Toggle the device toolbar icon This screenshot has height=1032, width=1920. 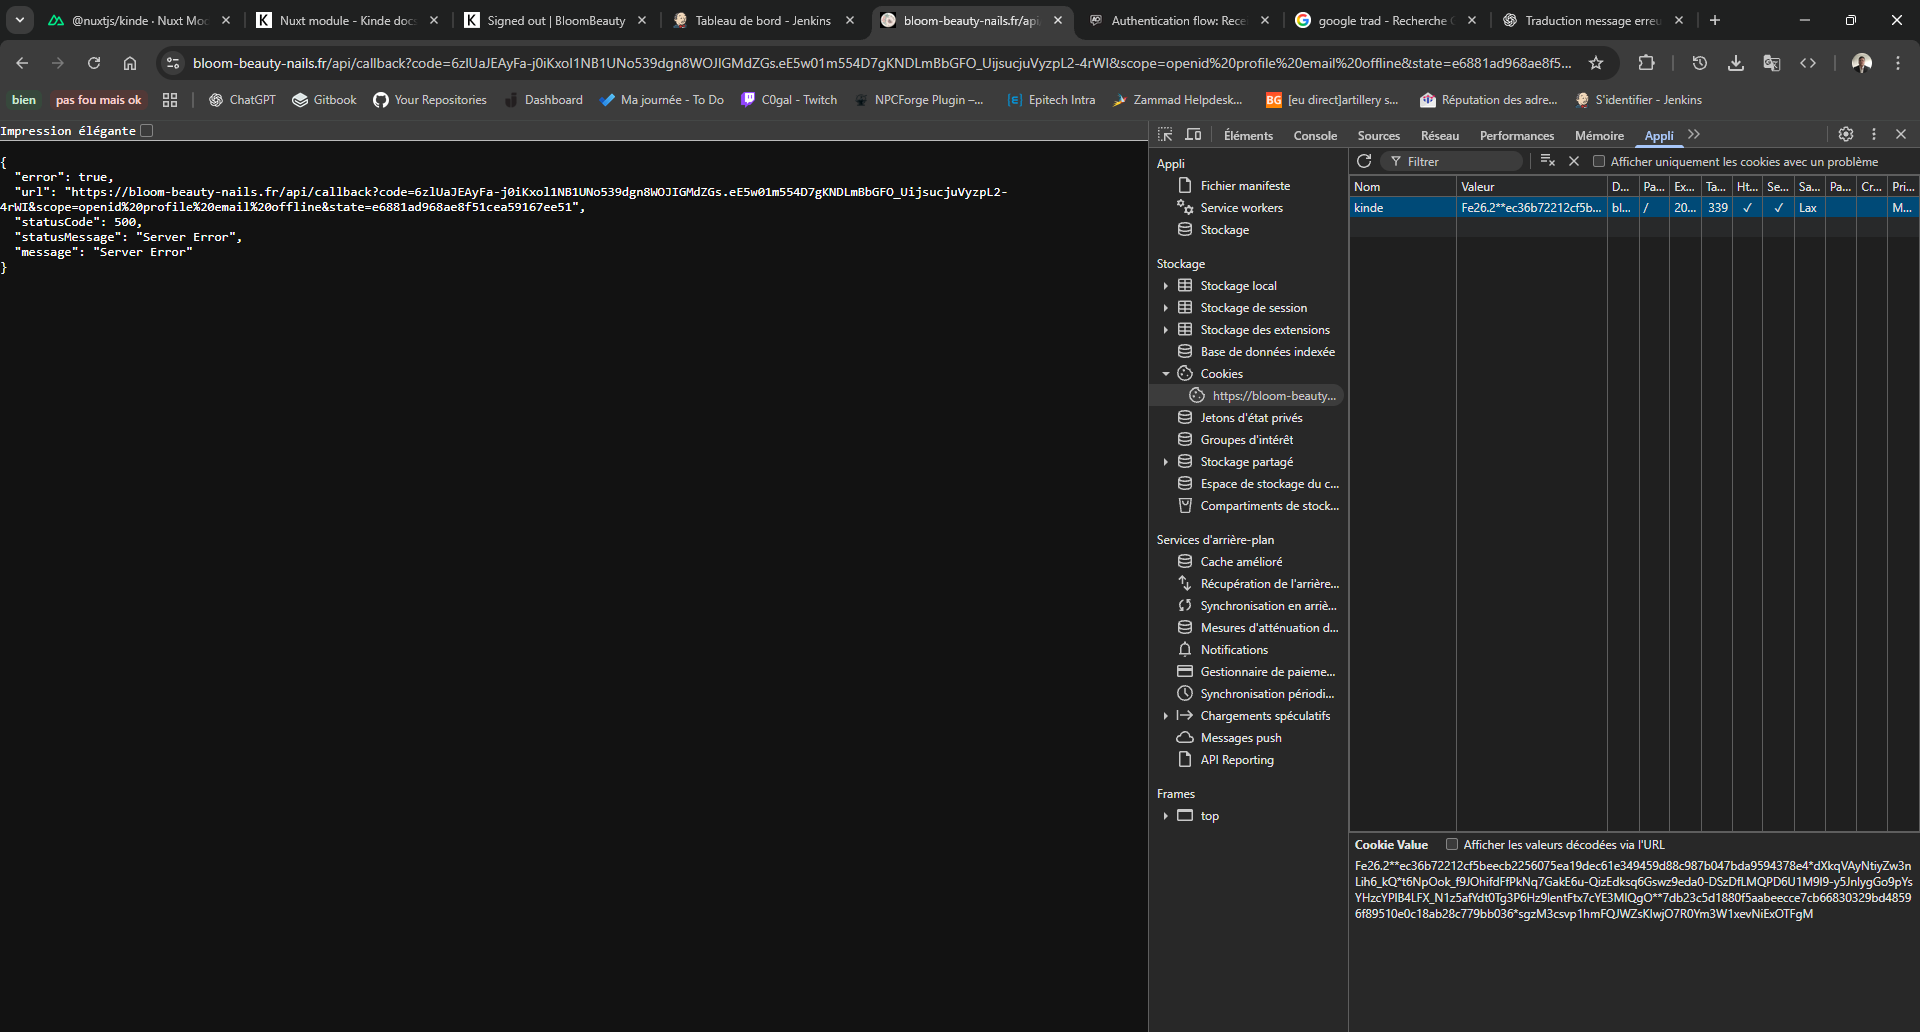1193,135
